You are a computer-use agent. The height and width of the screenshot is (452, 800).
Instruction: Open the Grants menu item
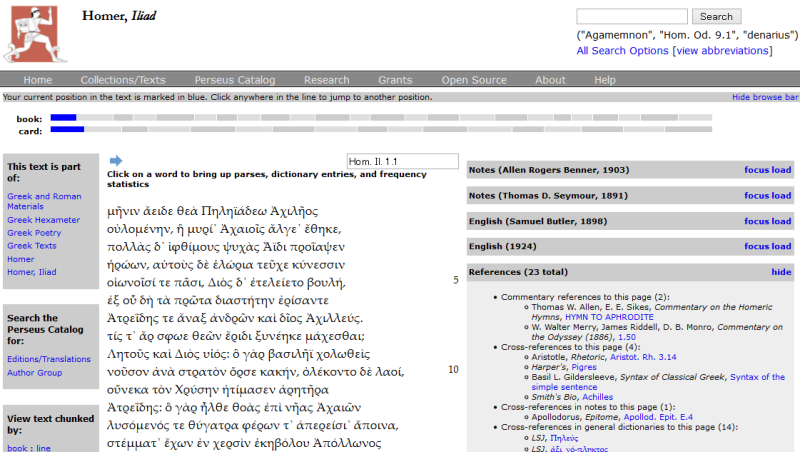[395, 80]
